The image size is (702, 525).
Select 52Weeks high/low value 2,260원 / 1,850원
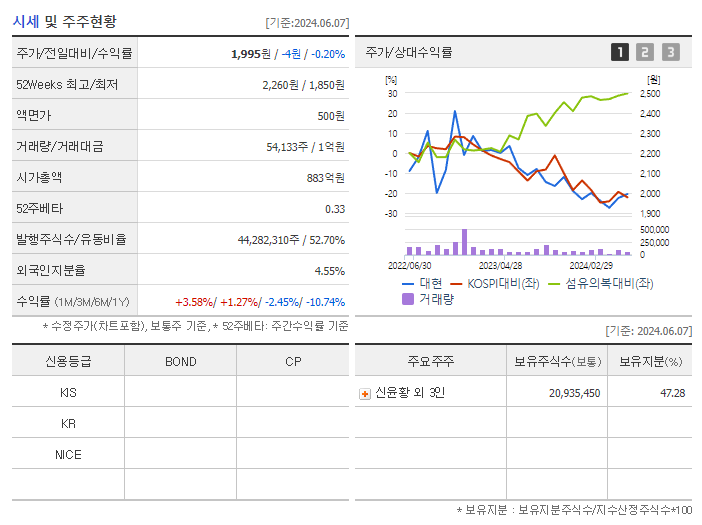click(x=304, y=85)
